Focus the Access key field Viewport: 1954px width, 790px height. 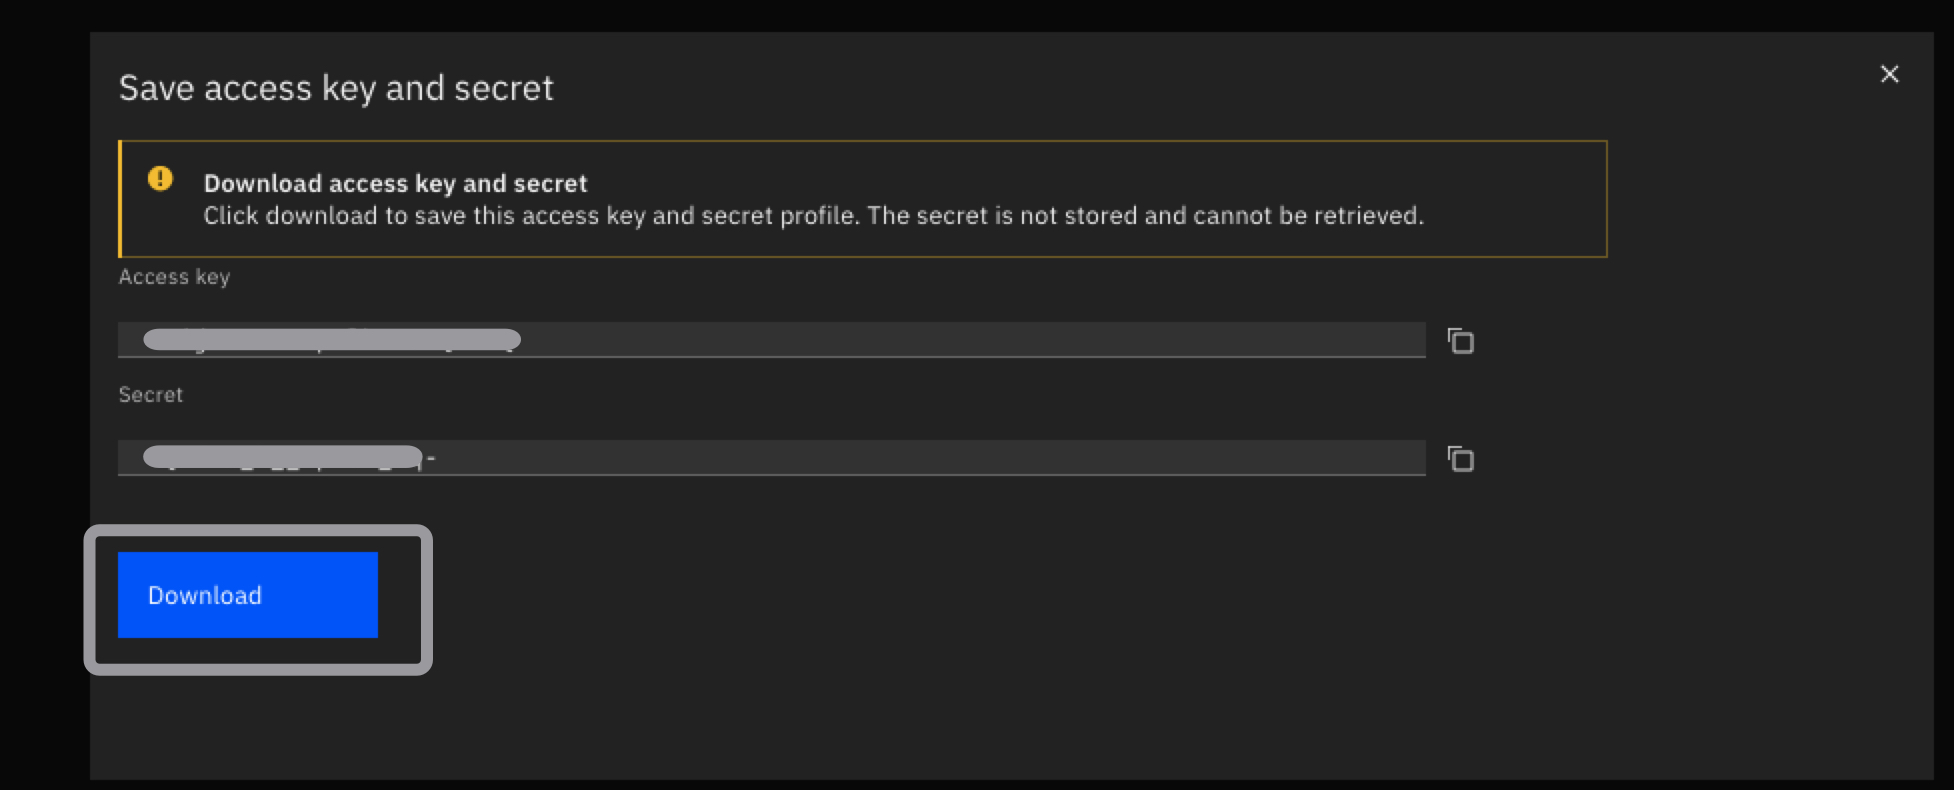[772, 340]
